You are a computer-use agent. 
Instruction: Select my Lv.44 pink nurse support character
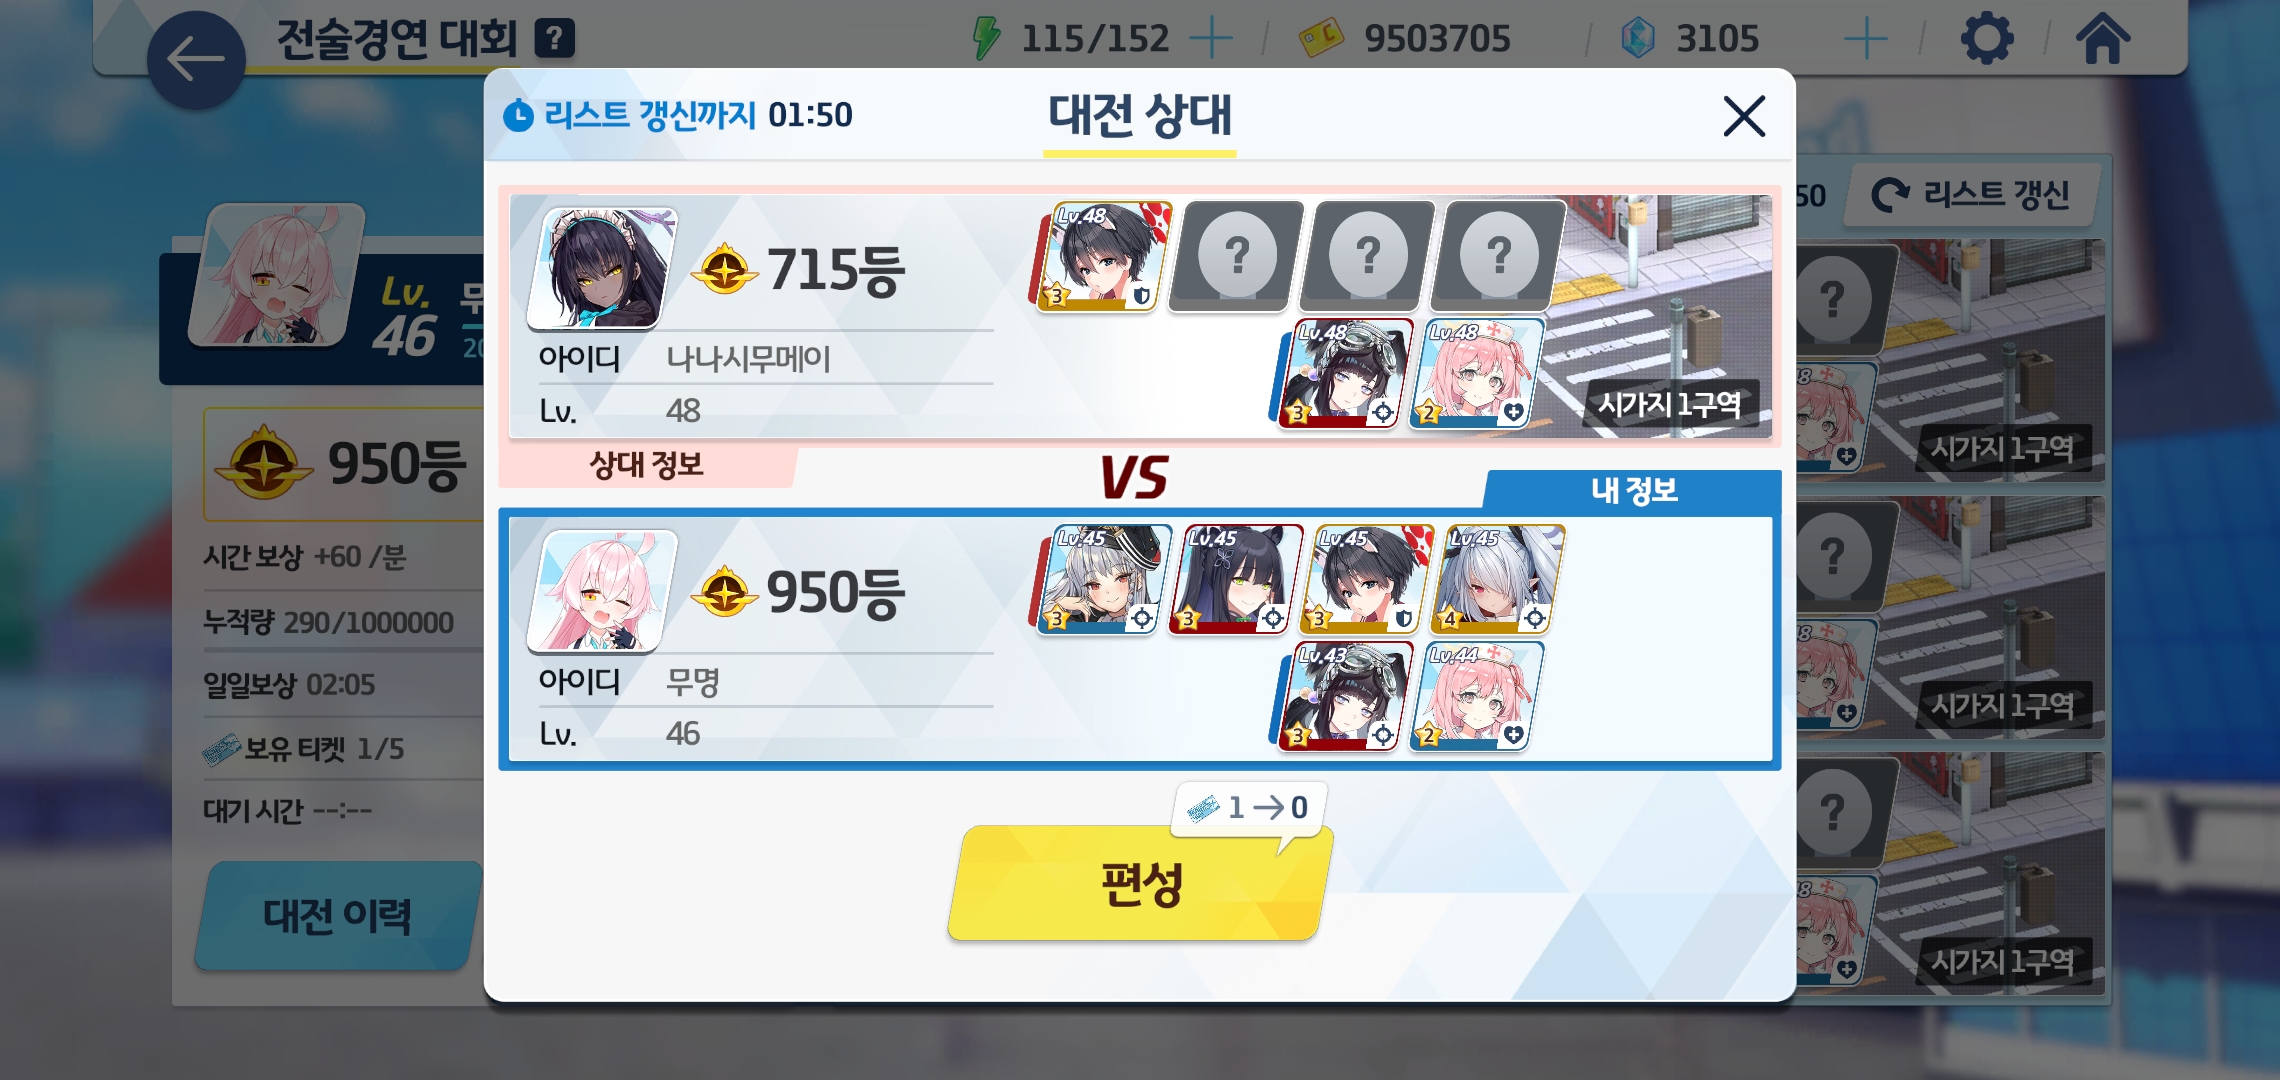coord(1475,696)
